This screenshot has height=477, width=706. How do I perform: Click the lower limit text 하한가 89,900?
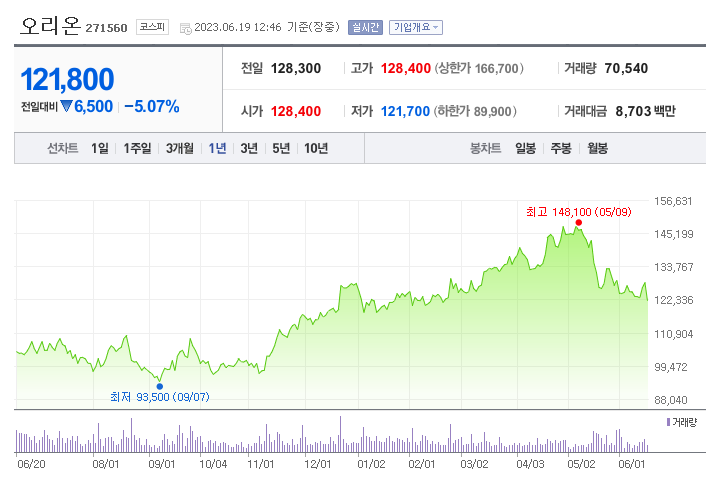click(x=475, y=111)
